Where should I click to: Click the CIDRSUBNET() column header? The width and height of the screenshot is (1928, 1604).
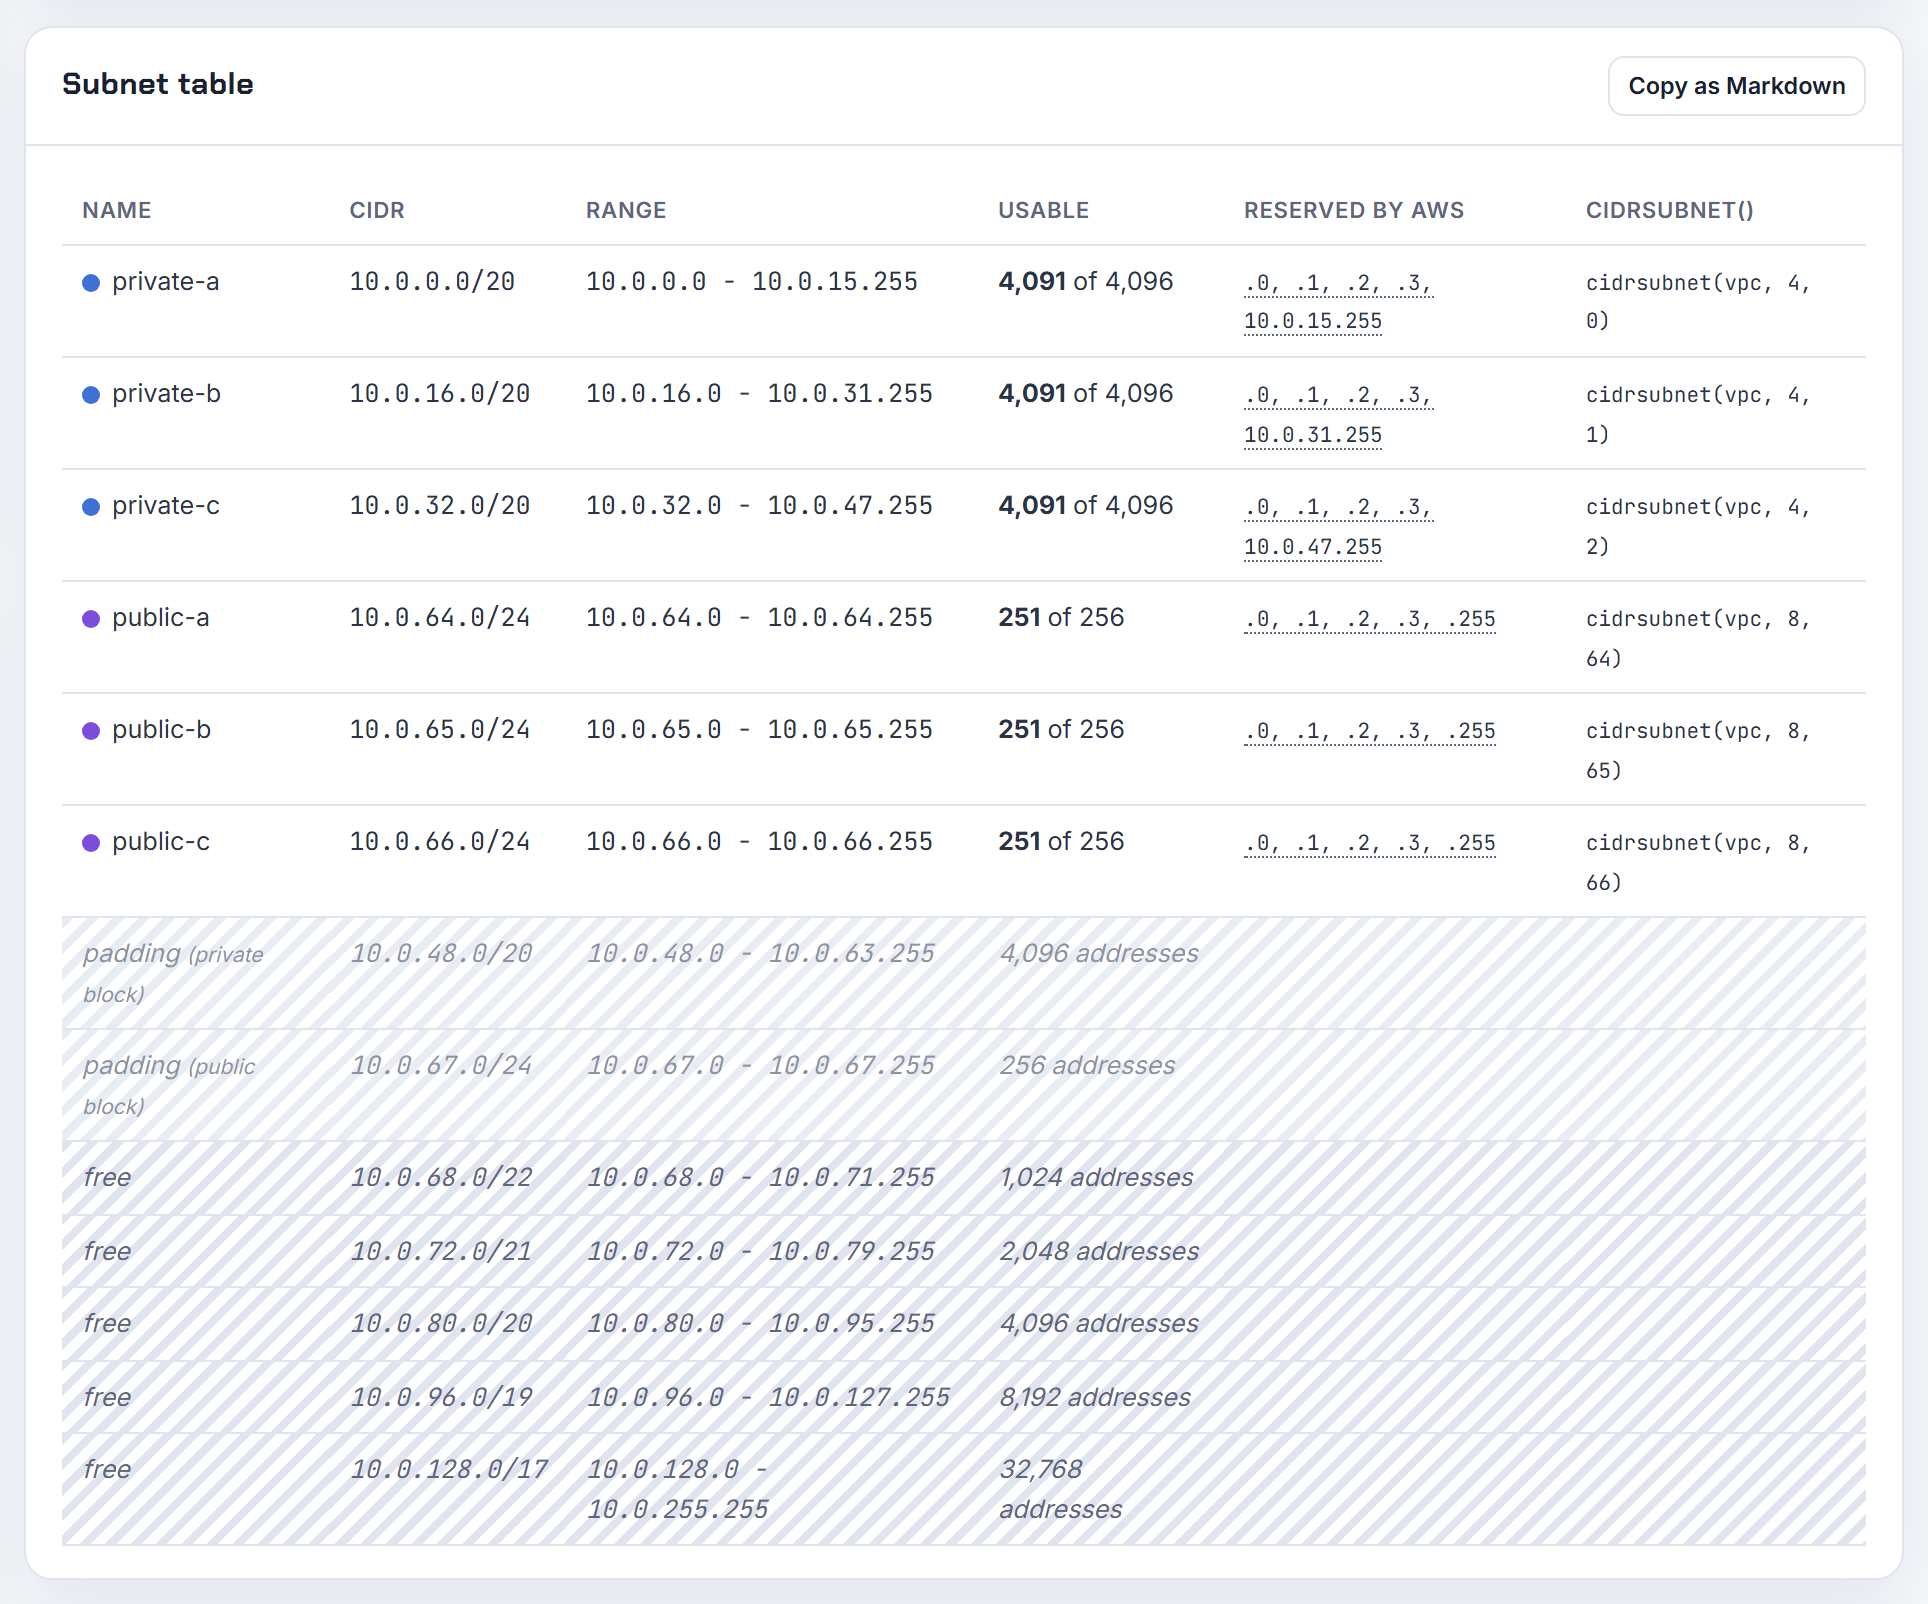tap(1669, 211)
